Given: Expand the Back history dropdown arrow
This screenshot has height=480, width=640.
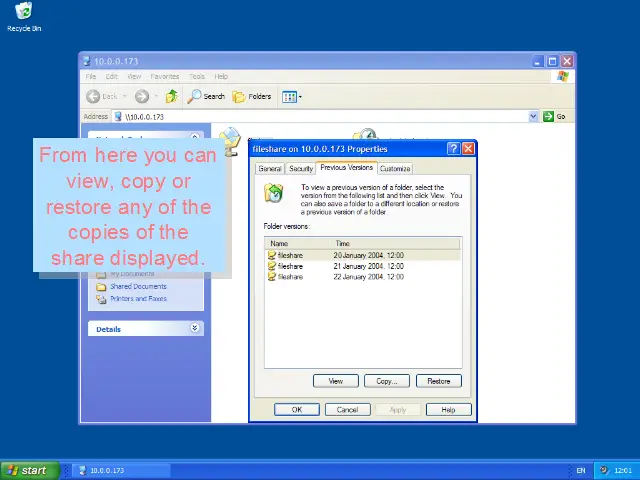Looking at the screenshot, I should pos(124,96).
